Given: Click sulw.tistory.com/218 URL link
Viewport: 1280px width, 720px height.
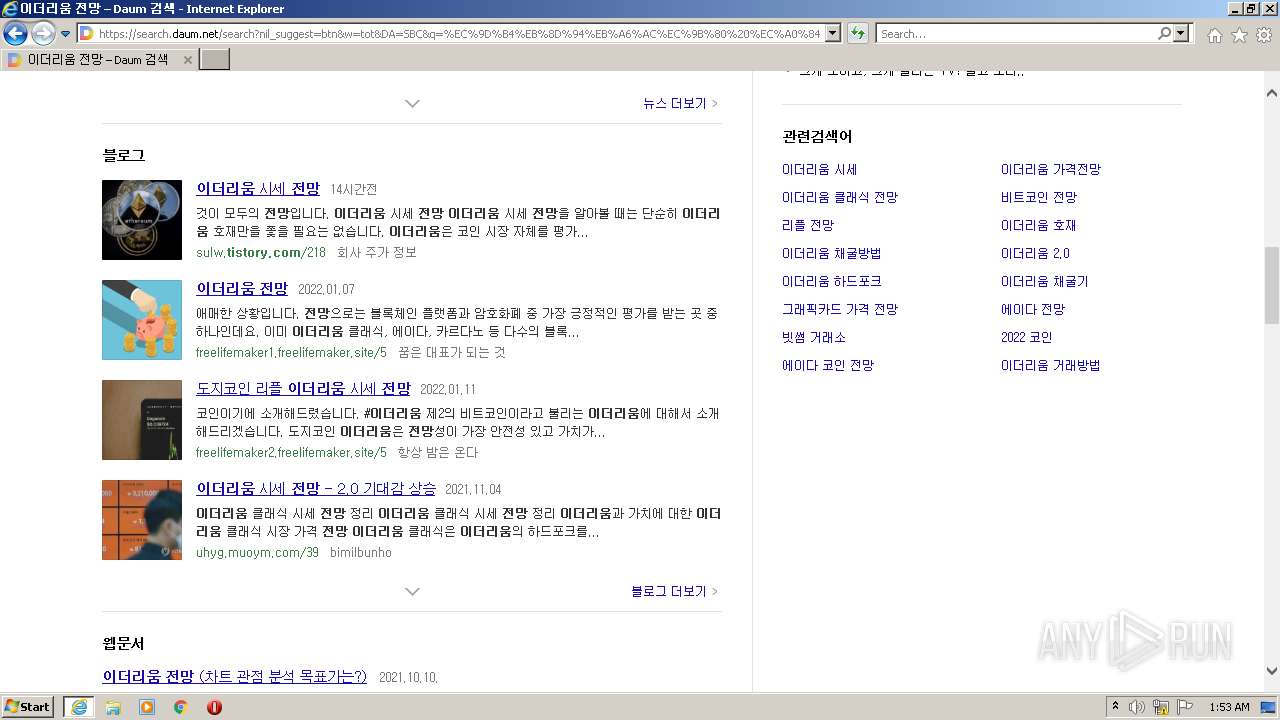Looking at the screenshot, I should click(x=261, y=253).
